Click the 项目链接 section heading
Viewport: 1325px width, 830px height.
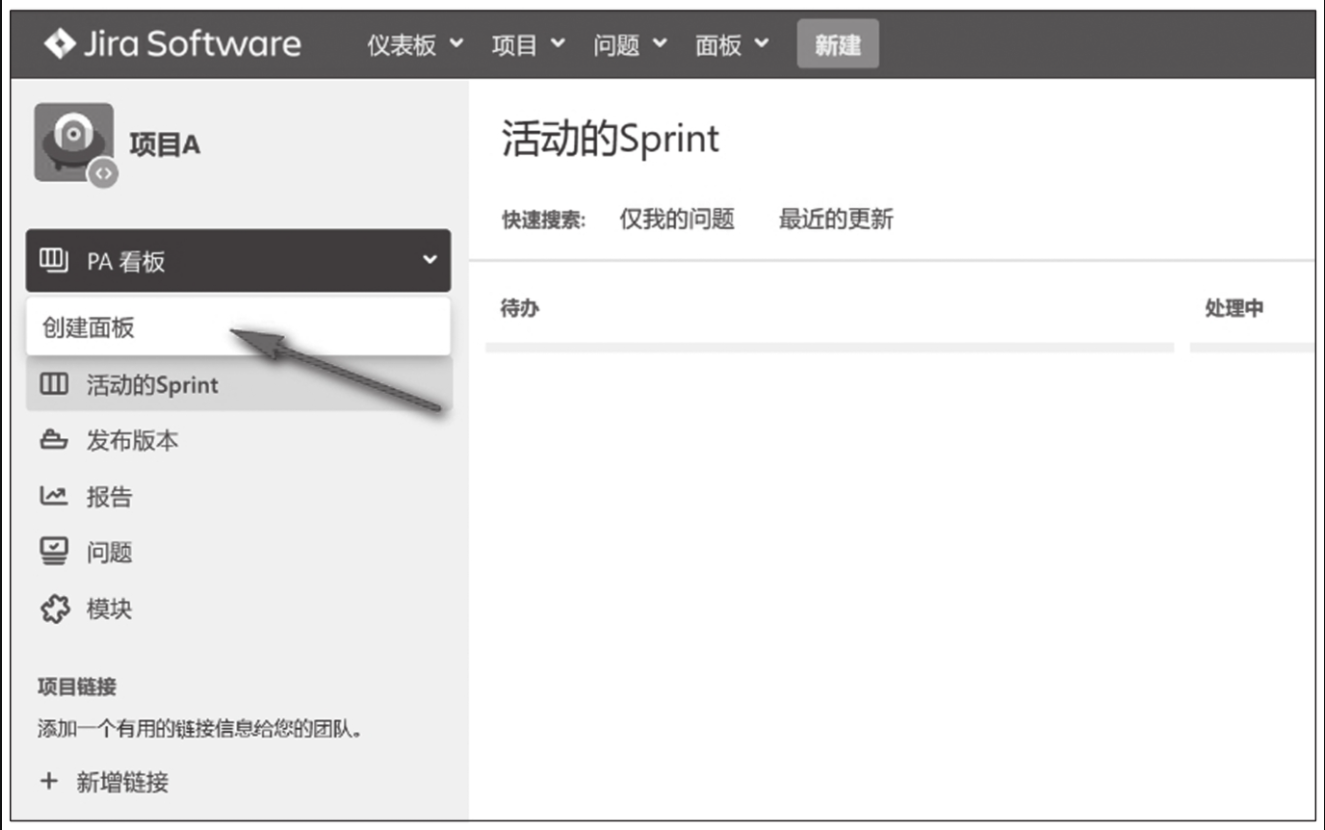tap(77, 687)
